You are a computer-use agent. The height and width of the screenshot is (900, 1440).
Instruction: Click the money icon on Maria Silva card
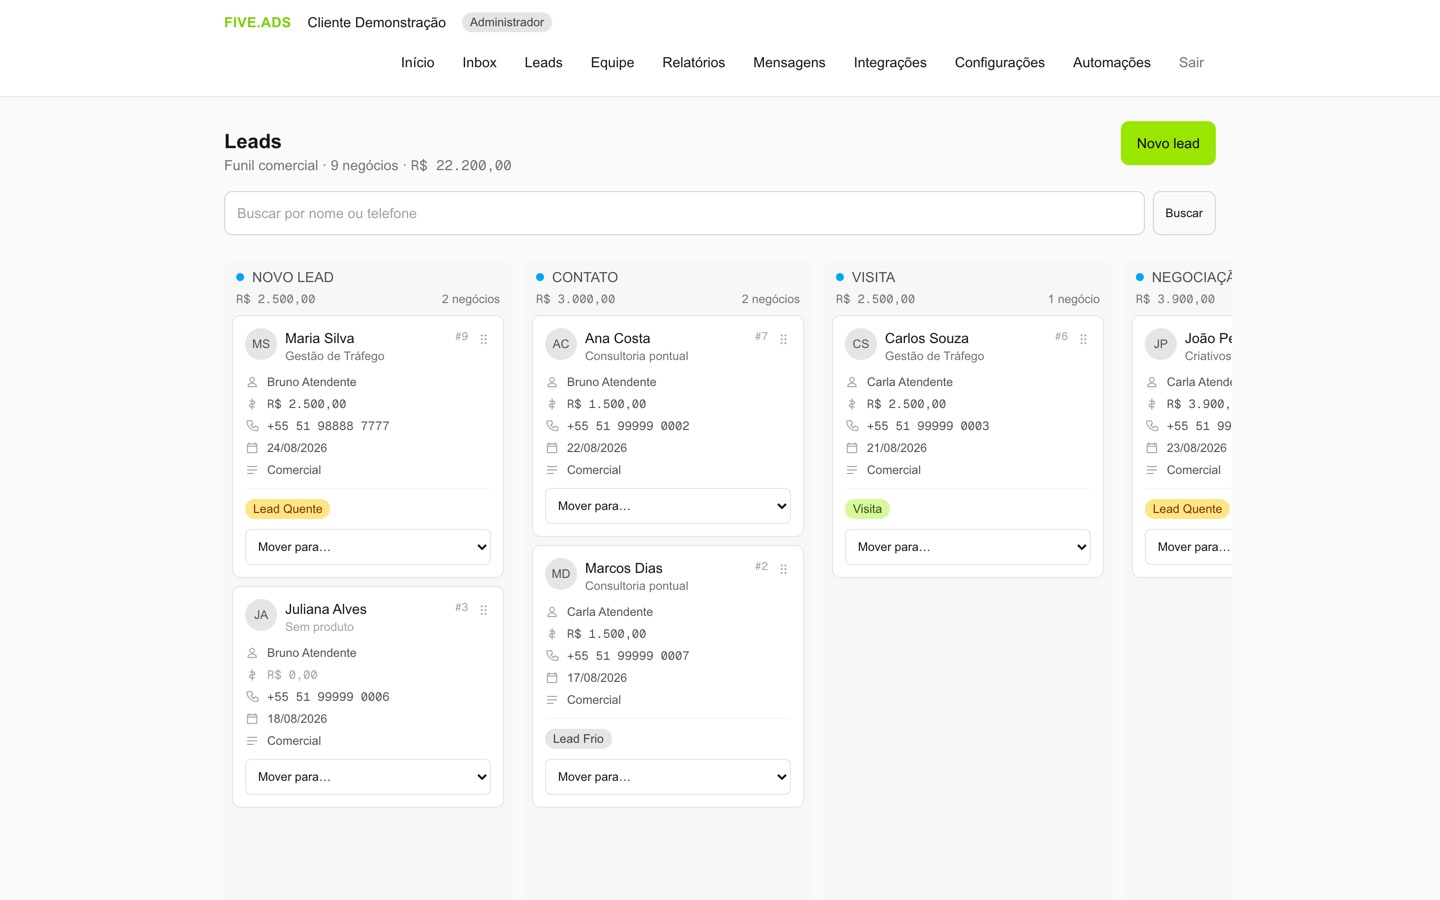coord(252,404)
